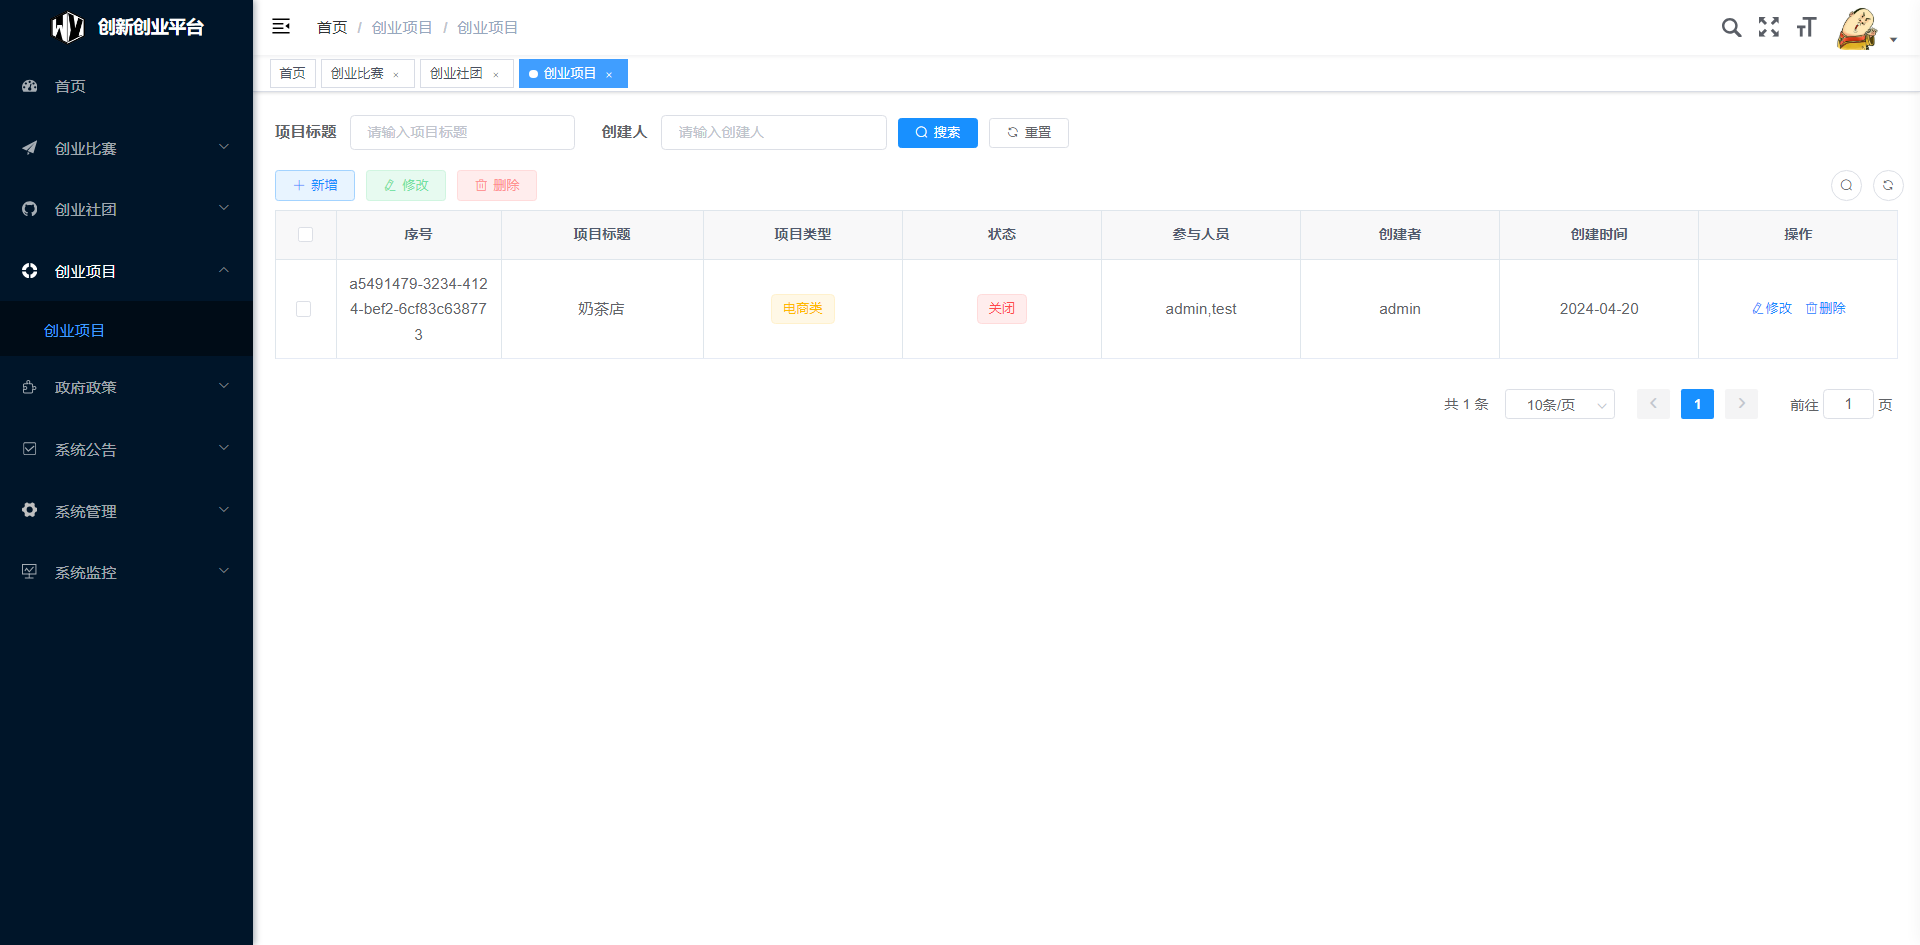
Task: Focus the 创建人 input field
Action: point(773,132)
